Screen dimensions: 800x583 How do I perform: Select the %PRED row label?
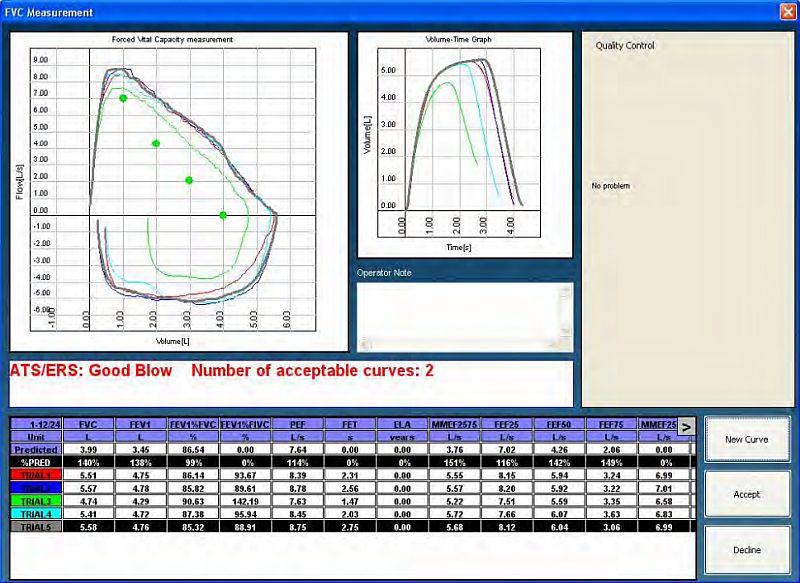[36, 464]
